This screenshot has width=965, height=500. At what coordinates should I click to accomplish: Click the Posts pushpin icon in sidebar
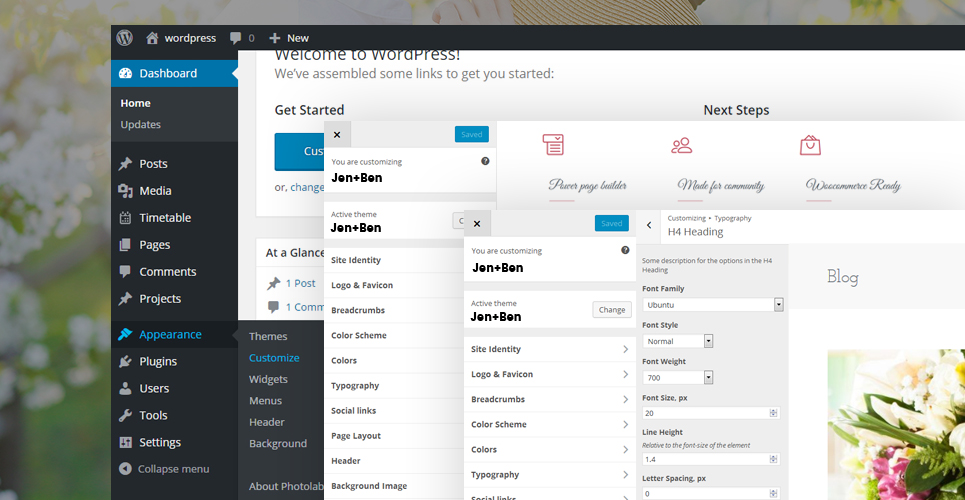126,164
